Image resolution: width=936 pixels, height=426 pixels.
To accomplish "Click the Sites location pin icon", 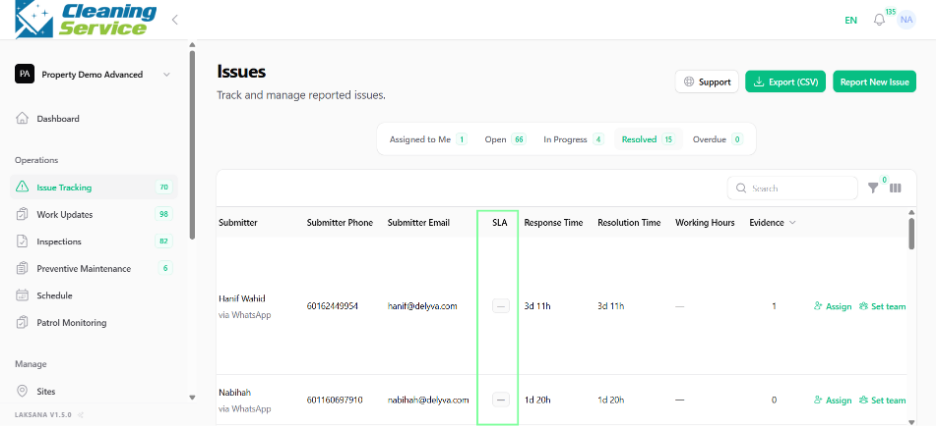I will (x=22, y=391).
